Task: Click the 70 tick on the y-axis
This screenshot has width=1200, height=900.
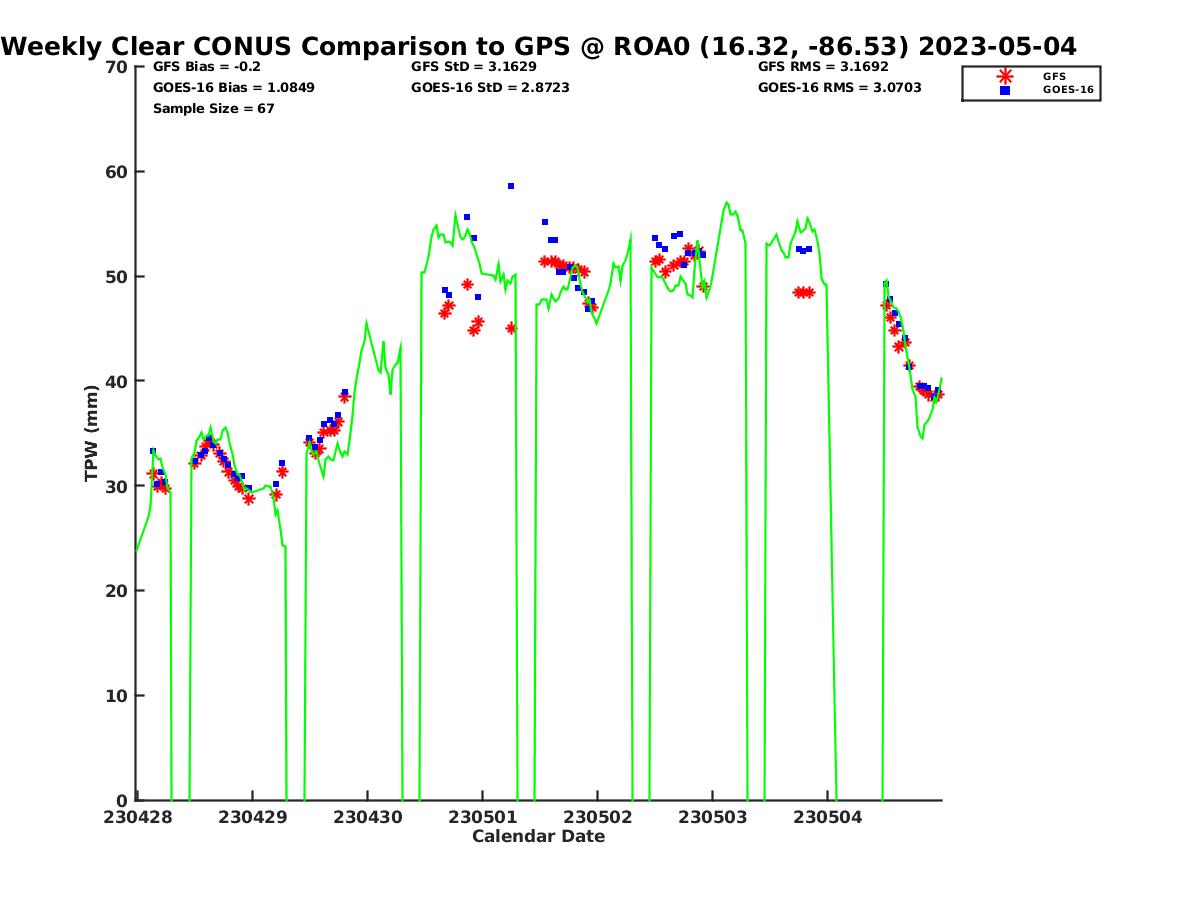Action: pos(117,67)
